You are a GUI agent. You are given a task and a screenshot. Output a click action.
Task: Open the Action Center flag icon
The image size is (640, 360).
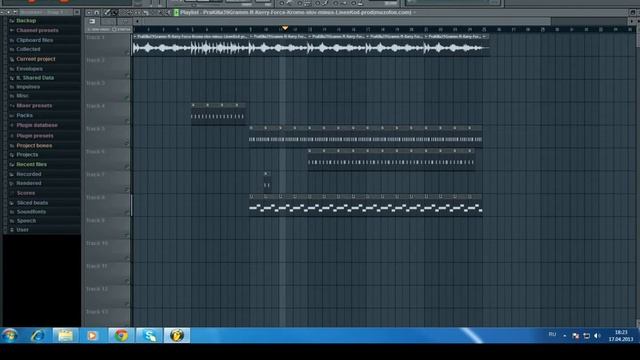coord(576,336)
